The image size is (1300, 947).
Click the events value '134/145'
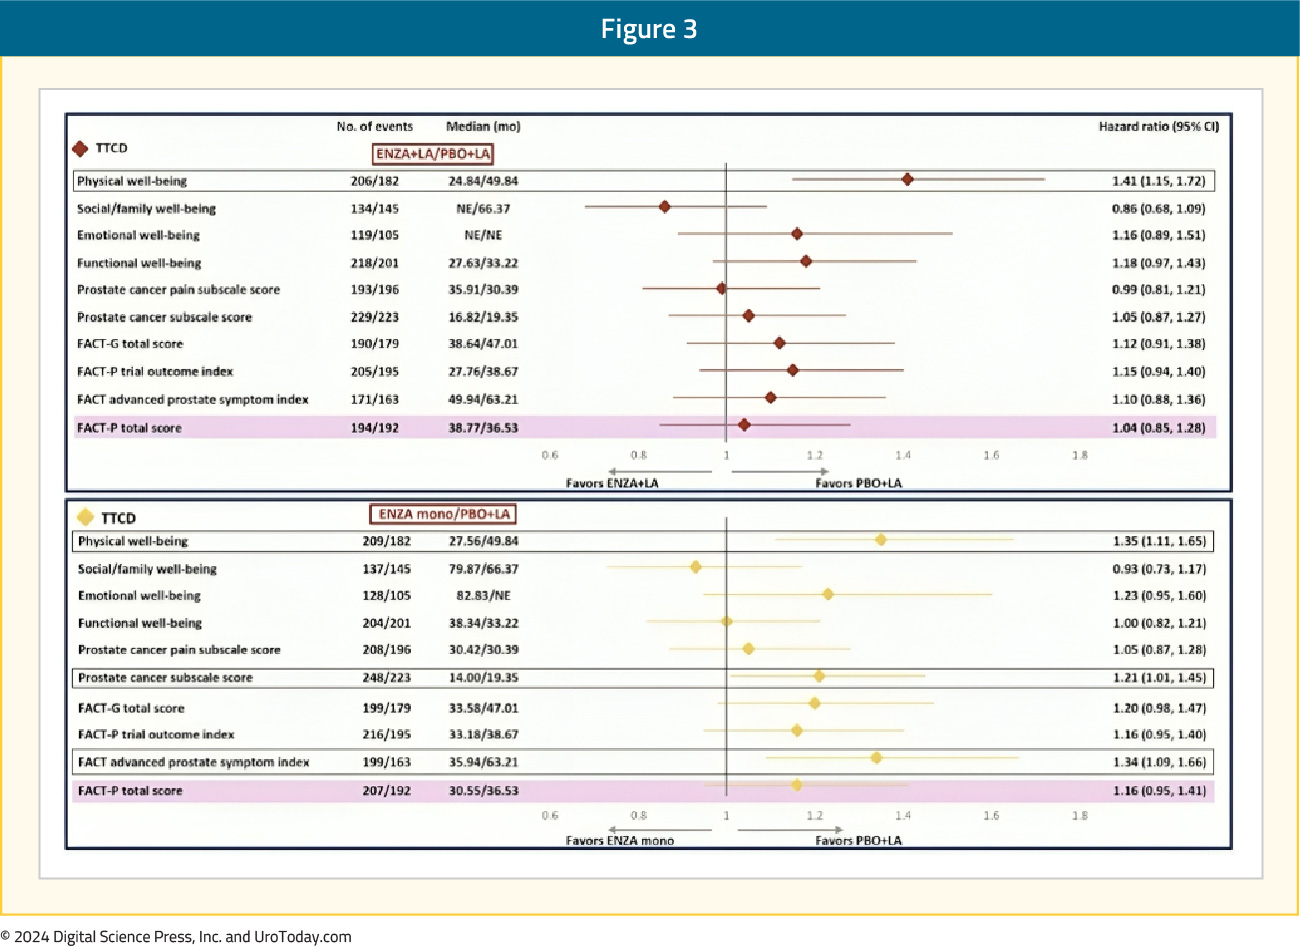click(374, 209)
